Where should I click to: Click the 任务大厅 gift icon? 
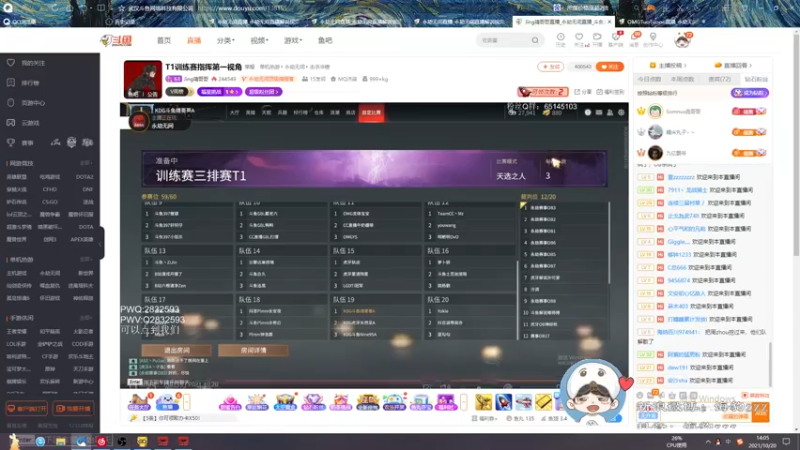point(139,402)
